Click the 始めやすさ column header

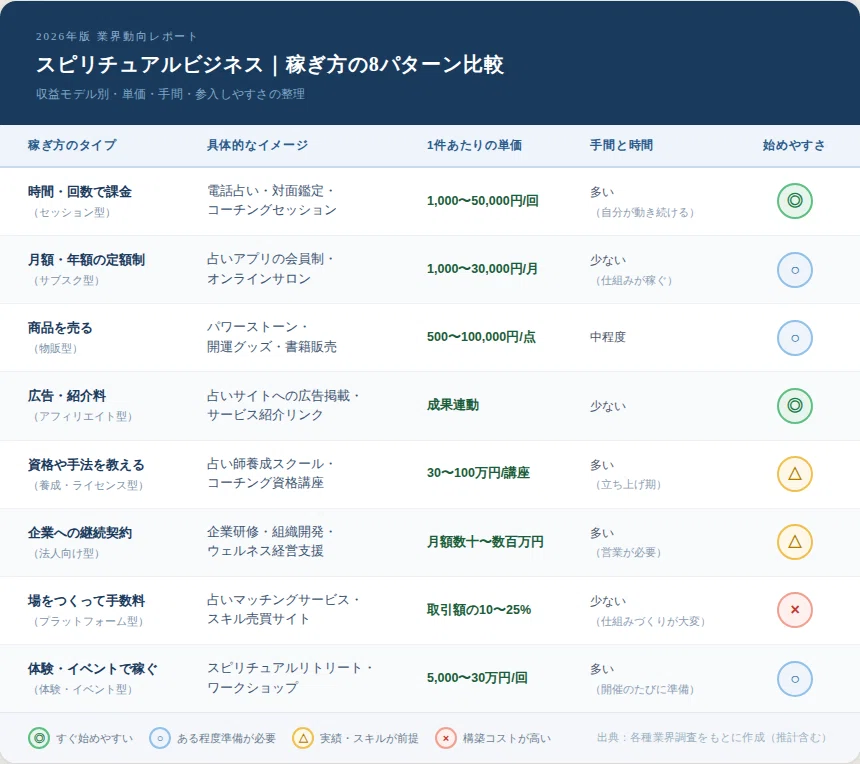coord(794,145)
